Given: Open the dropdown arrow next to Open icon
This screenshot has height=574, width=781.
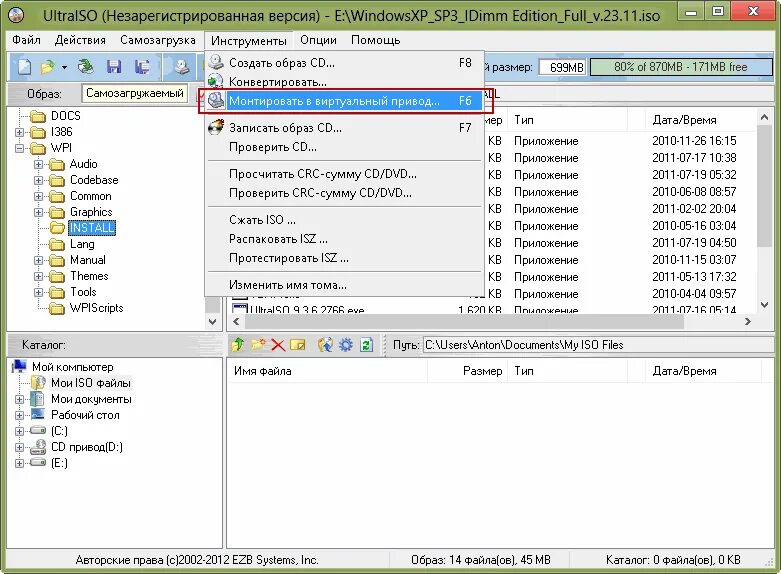Looking at the screenshot, I should click(64, 67).
